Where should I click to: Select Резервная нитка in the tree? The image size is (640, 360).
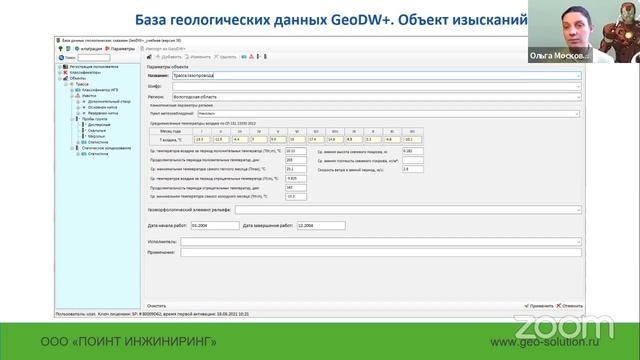tap(103, 113)
